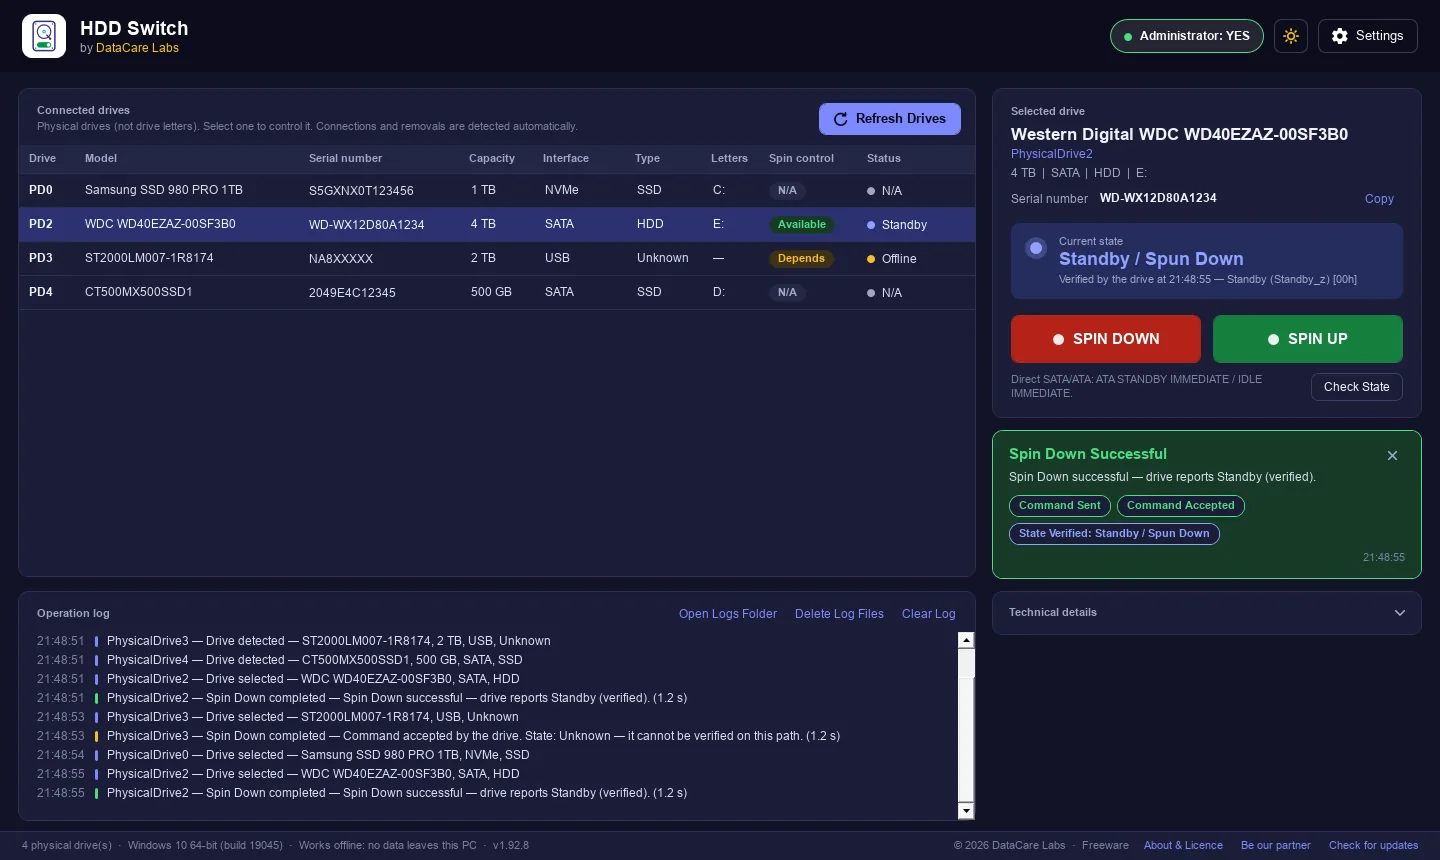Click the Depends spin control badge
This screenshot has height=860, width=1440.
coord(801,259)
